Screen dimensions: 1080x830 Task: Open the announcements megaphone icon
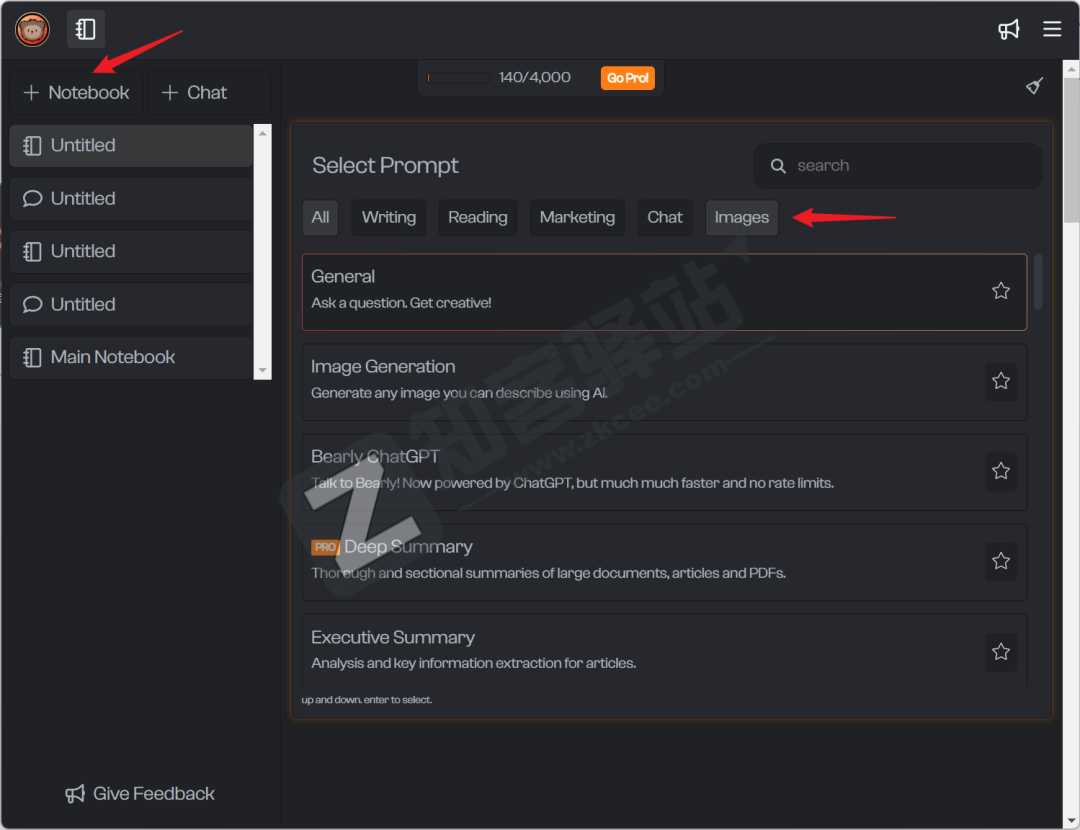point(1009,29)
